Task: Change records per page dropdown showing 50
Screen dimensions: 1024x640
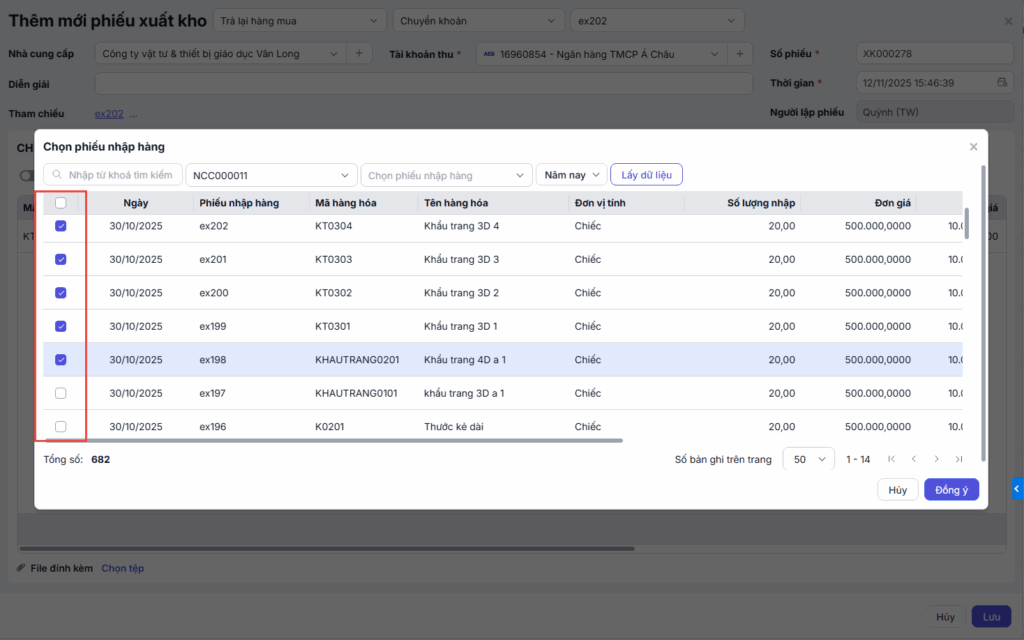Action: [x=808, y=459]
